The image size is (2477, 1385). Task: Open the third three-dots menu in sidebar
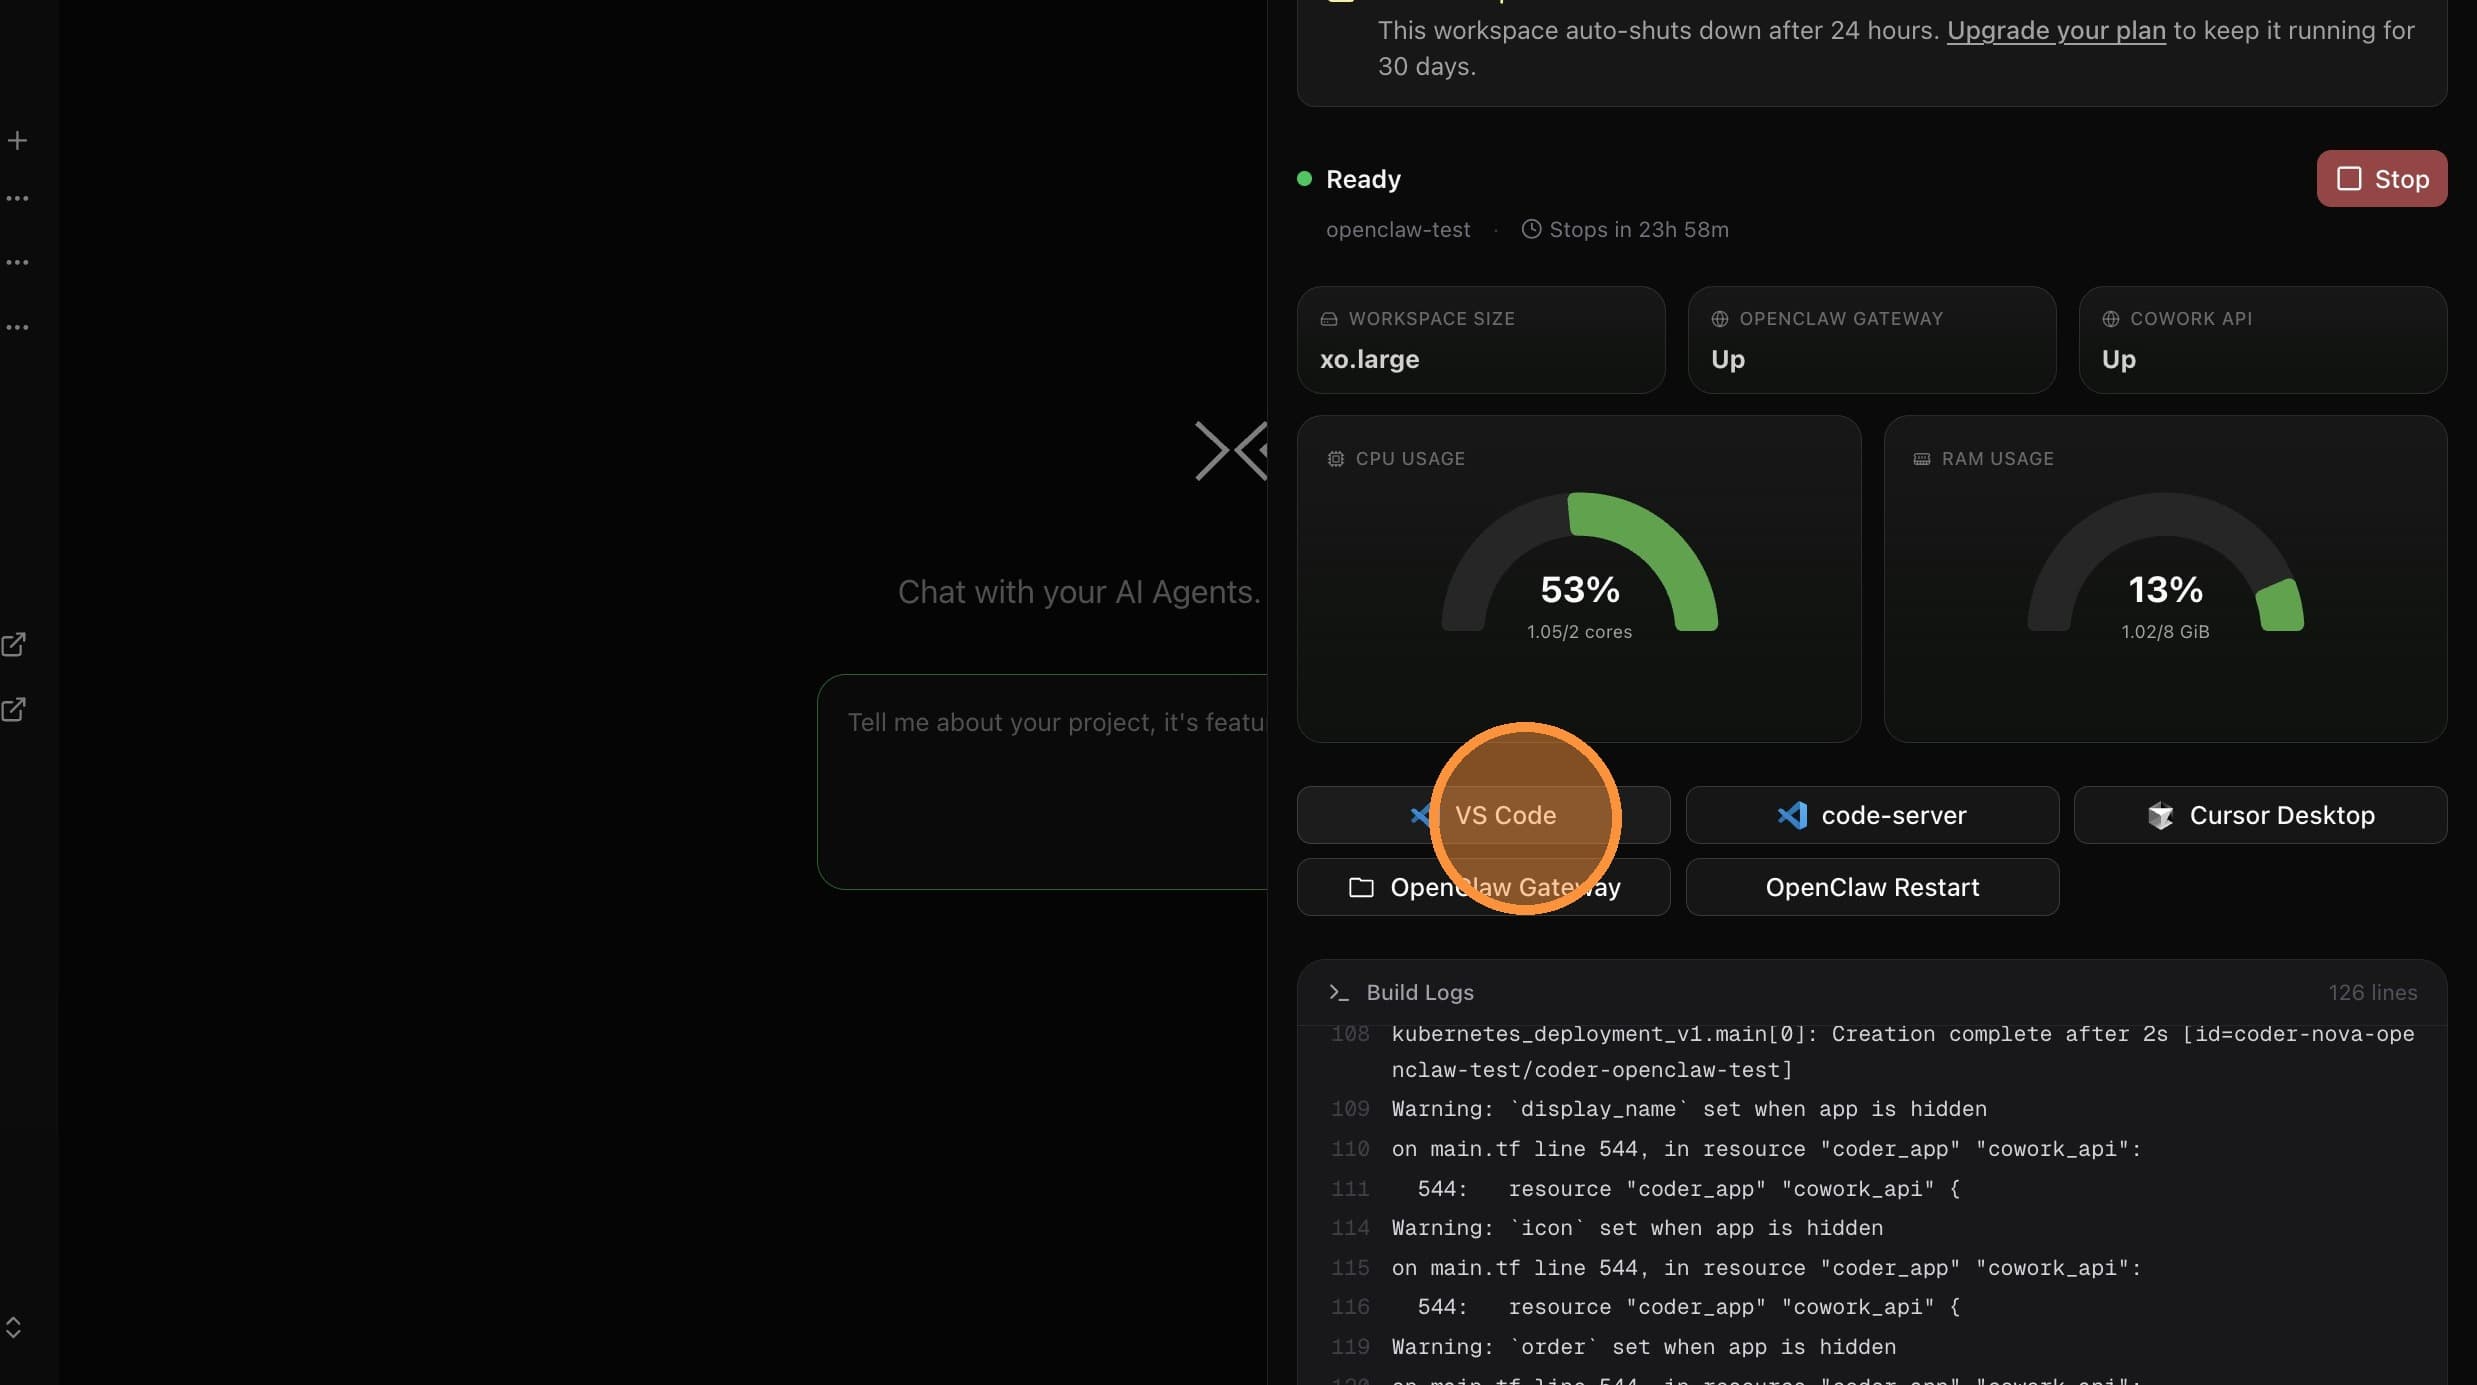click(17, 327)
